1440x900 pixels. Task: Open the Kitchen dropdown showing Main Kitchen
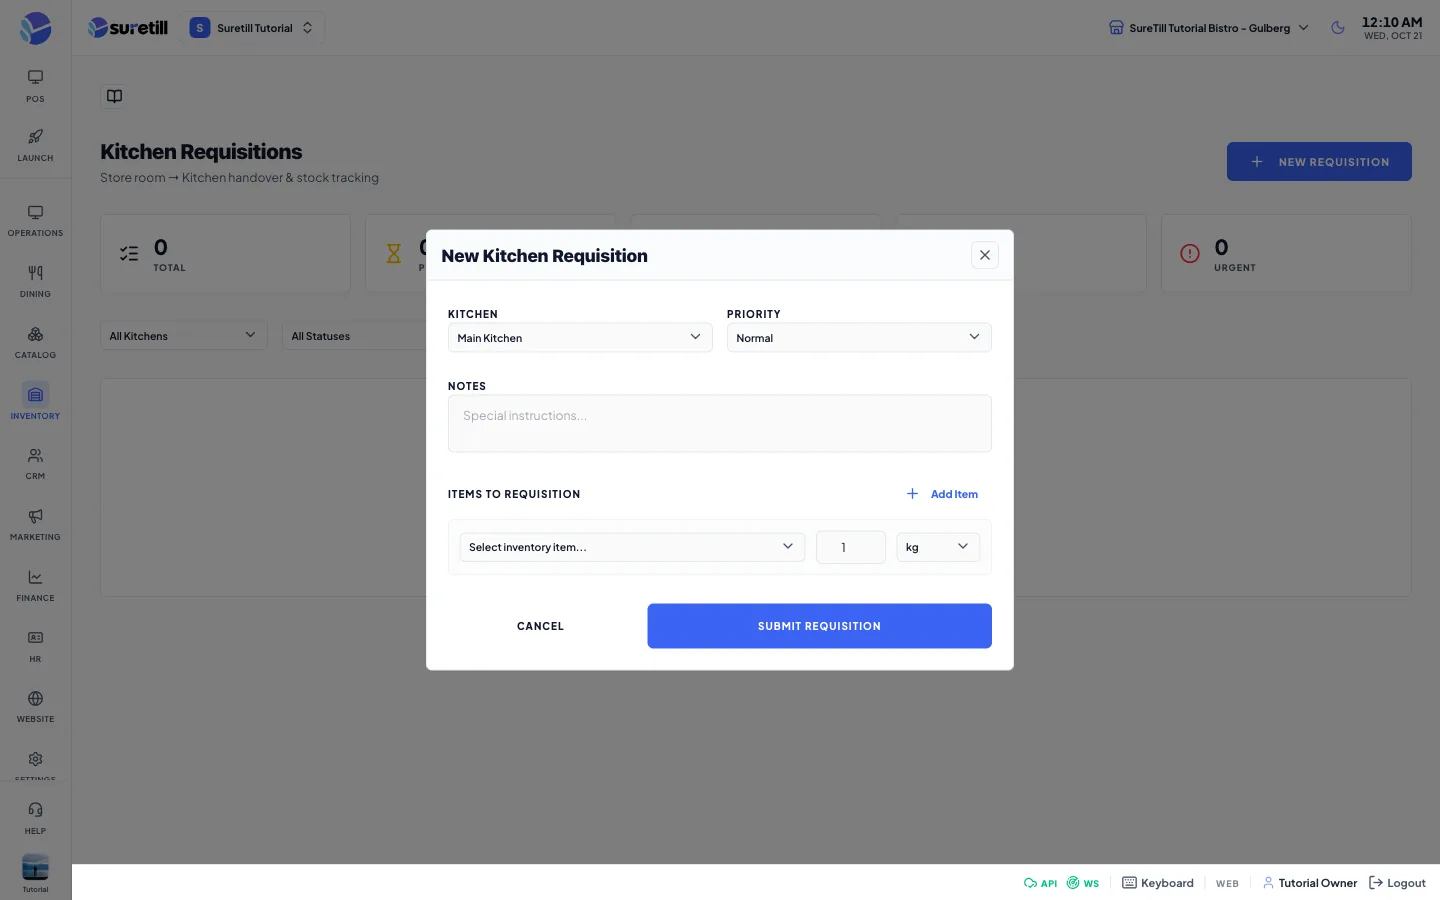tap(580, 338)
